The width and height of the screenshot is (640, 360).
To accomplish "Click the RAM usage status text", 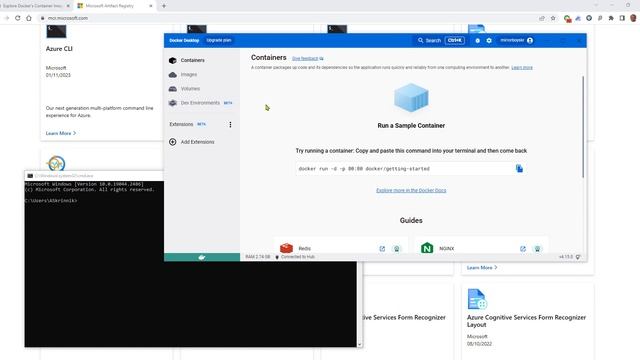I will (258, 257).
